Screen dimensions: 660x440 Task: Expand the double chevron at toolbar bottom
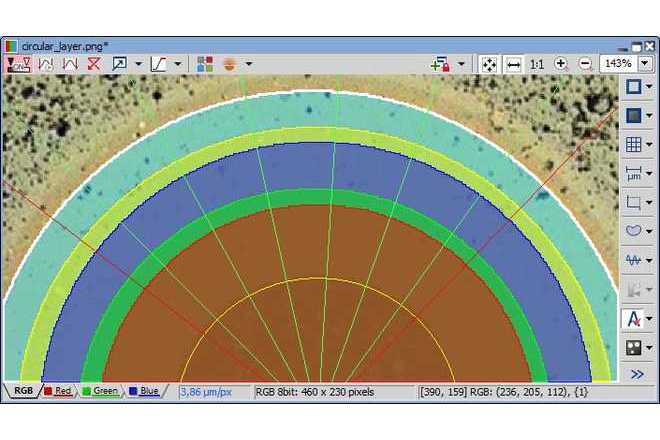point(637,374)
